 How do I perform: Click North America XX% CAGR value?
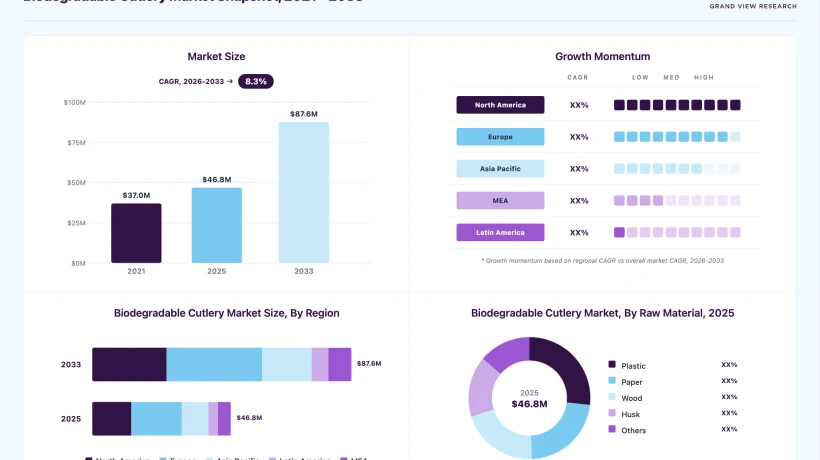click(x=579, y=105)
